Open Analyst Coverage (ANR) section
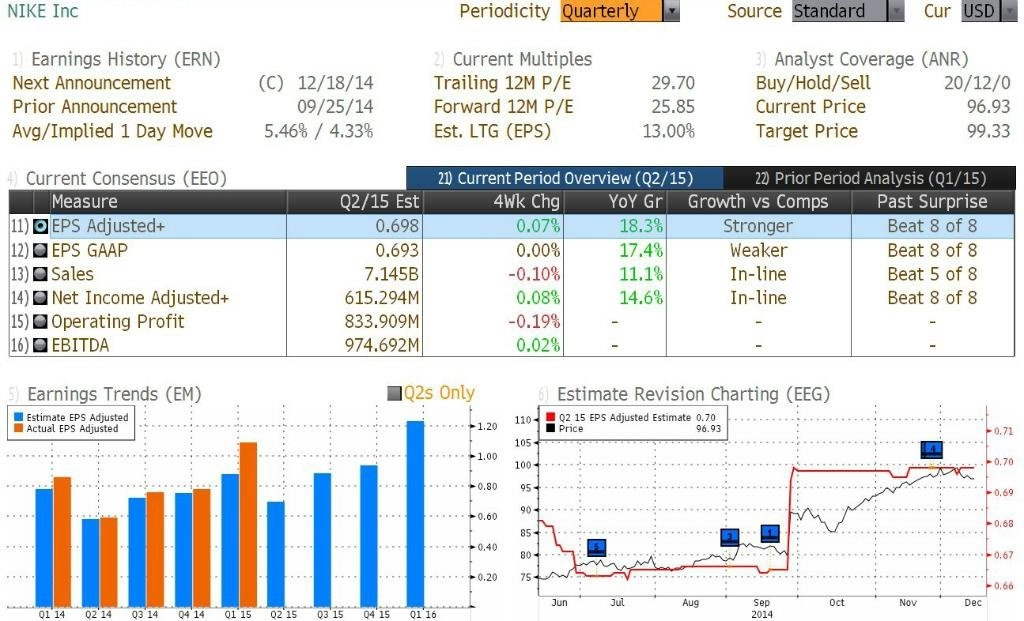This screenshot has width=1024, height=621. pyautogui.click(x=871, y=59)
